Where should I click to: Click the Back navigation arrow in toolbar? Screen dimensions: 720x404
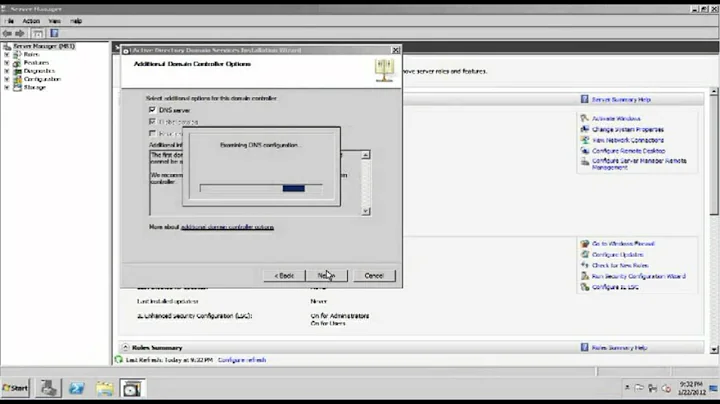pyautogui.click(x=7, y=34)
